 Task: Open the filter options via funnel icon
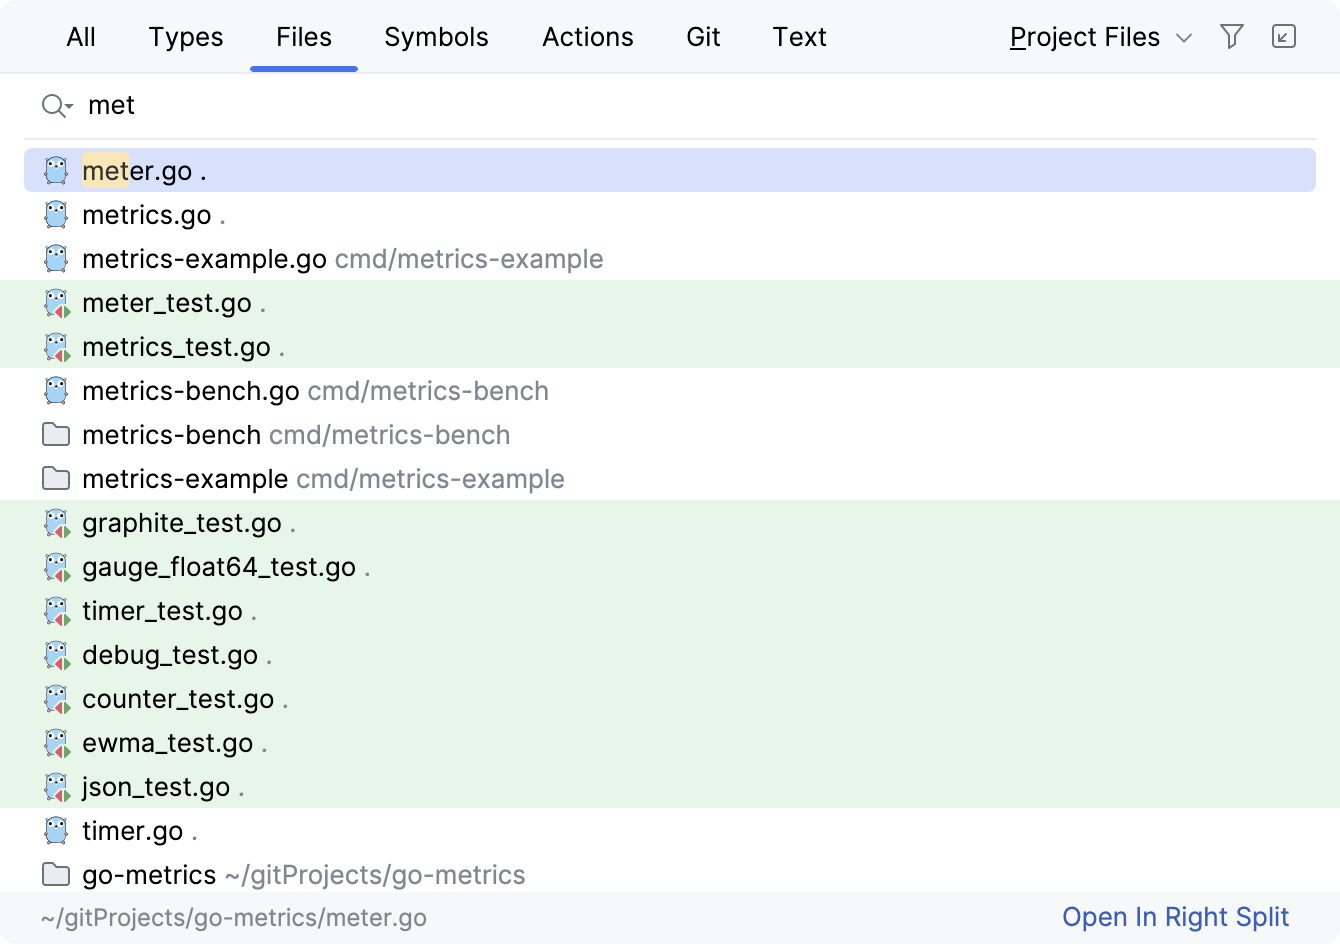(1231, 36)
